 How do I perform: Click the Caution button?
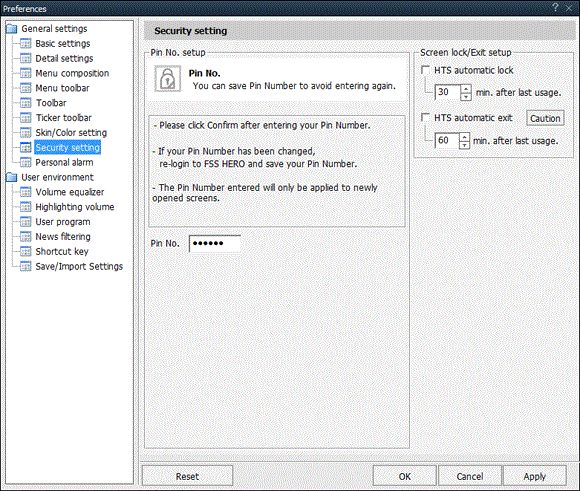point(545,118)
